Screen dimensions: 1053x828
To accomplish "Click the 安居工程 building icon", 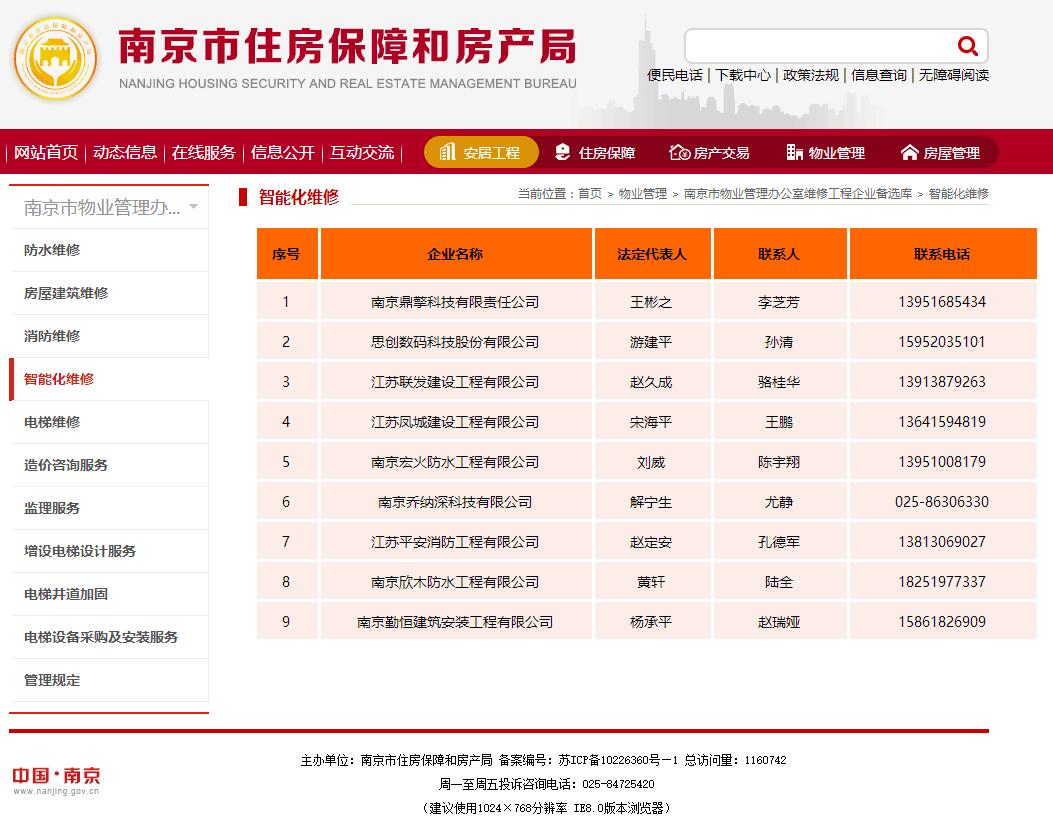I will (447, 152).
